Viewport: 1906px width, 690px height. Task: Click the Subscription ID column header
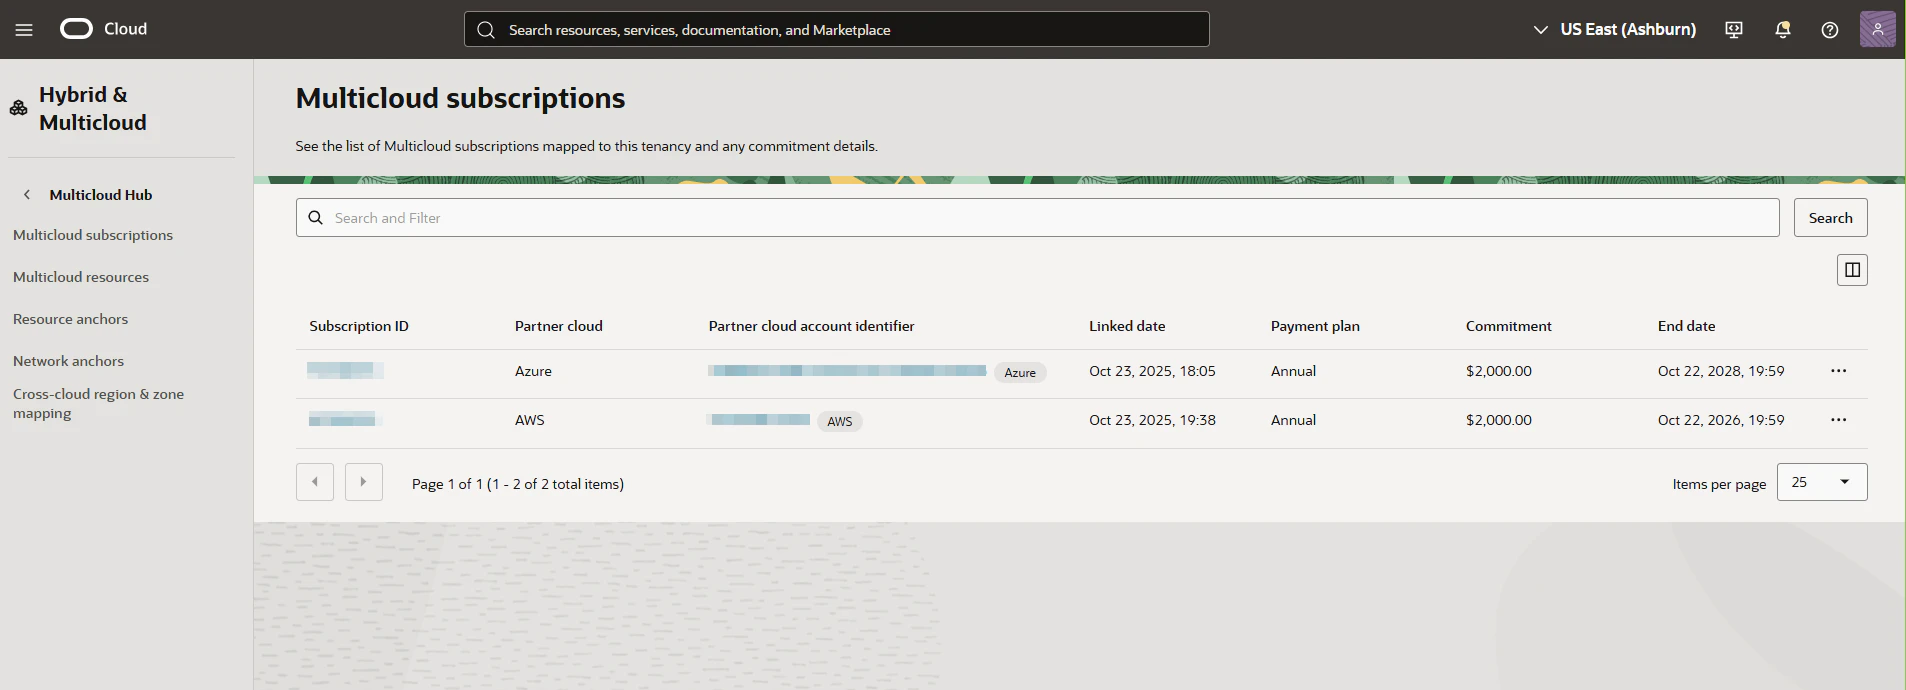359,326
